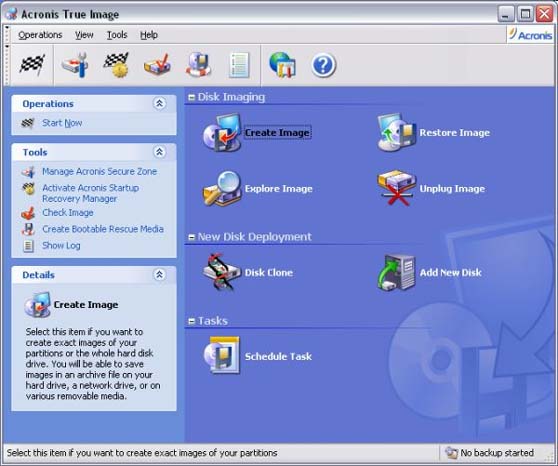Viewport: 558px width, 466px height.
Task: Click the Check Image link in Tools
Action: pyautogui.click(x=68, y=213)
